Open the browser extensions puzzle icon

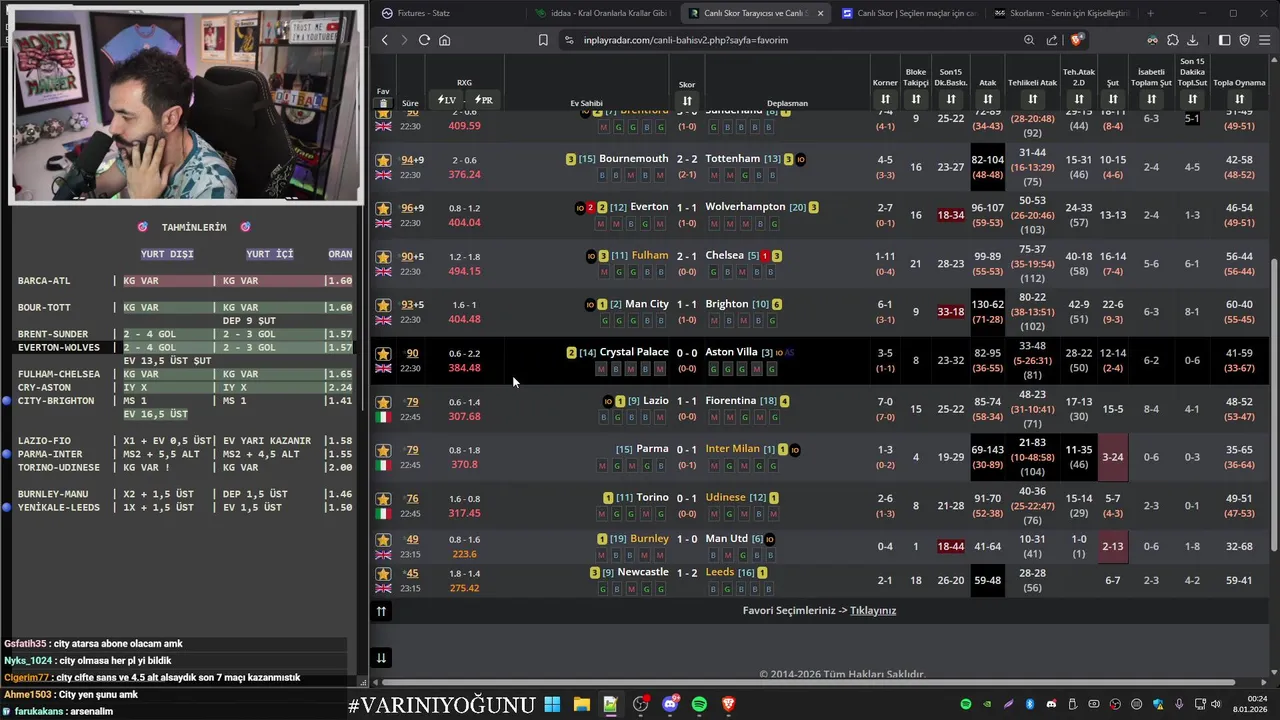(x=1173, y=40)
